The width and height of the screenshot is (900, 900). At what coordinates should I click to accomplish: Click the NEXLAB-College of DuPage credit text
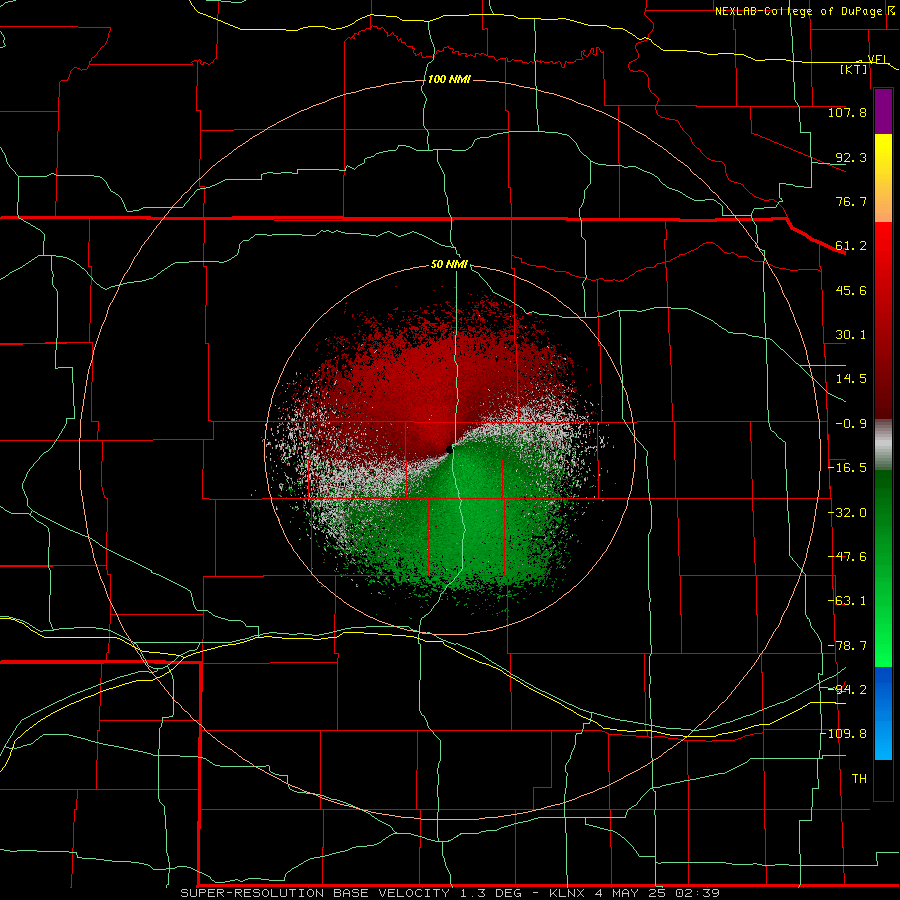click(x=798, y=11)
